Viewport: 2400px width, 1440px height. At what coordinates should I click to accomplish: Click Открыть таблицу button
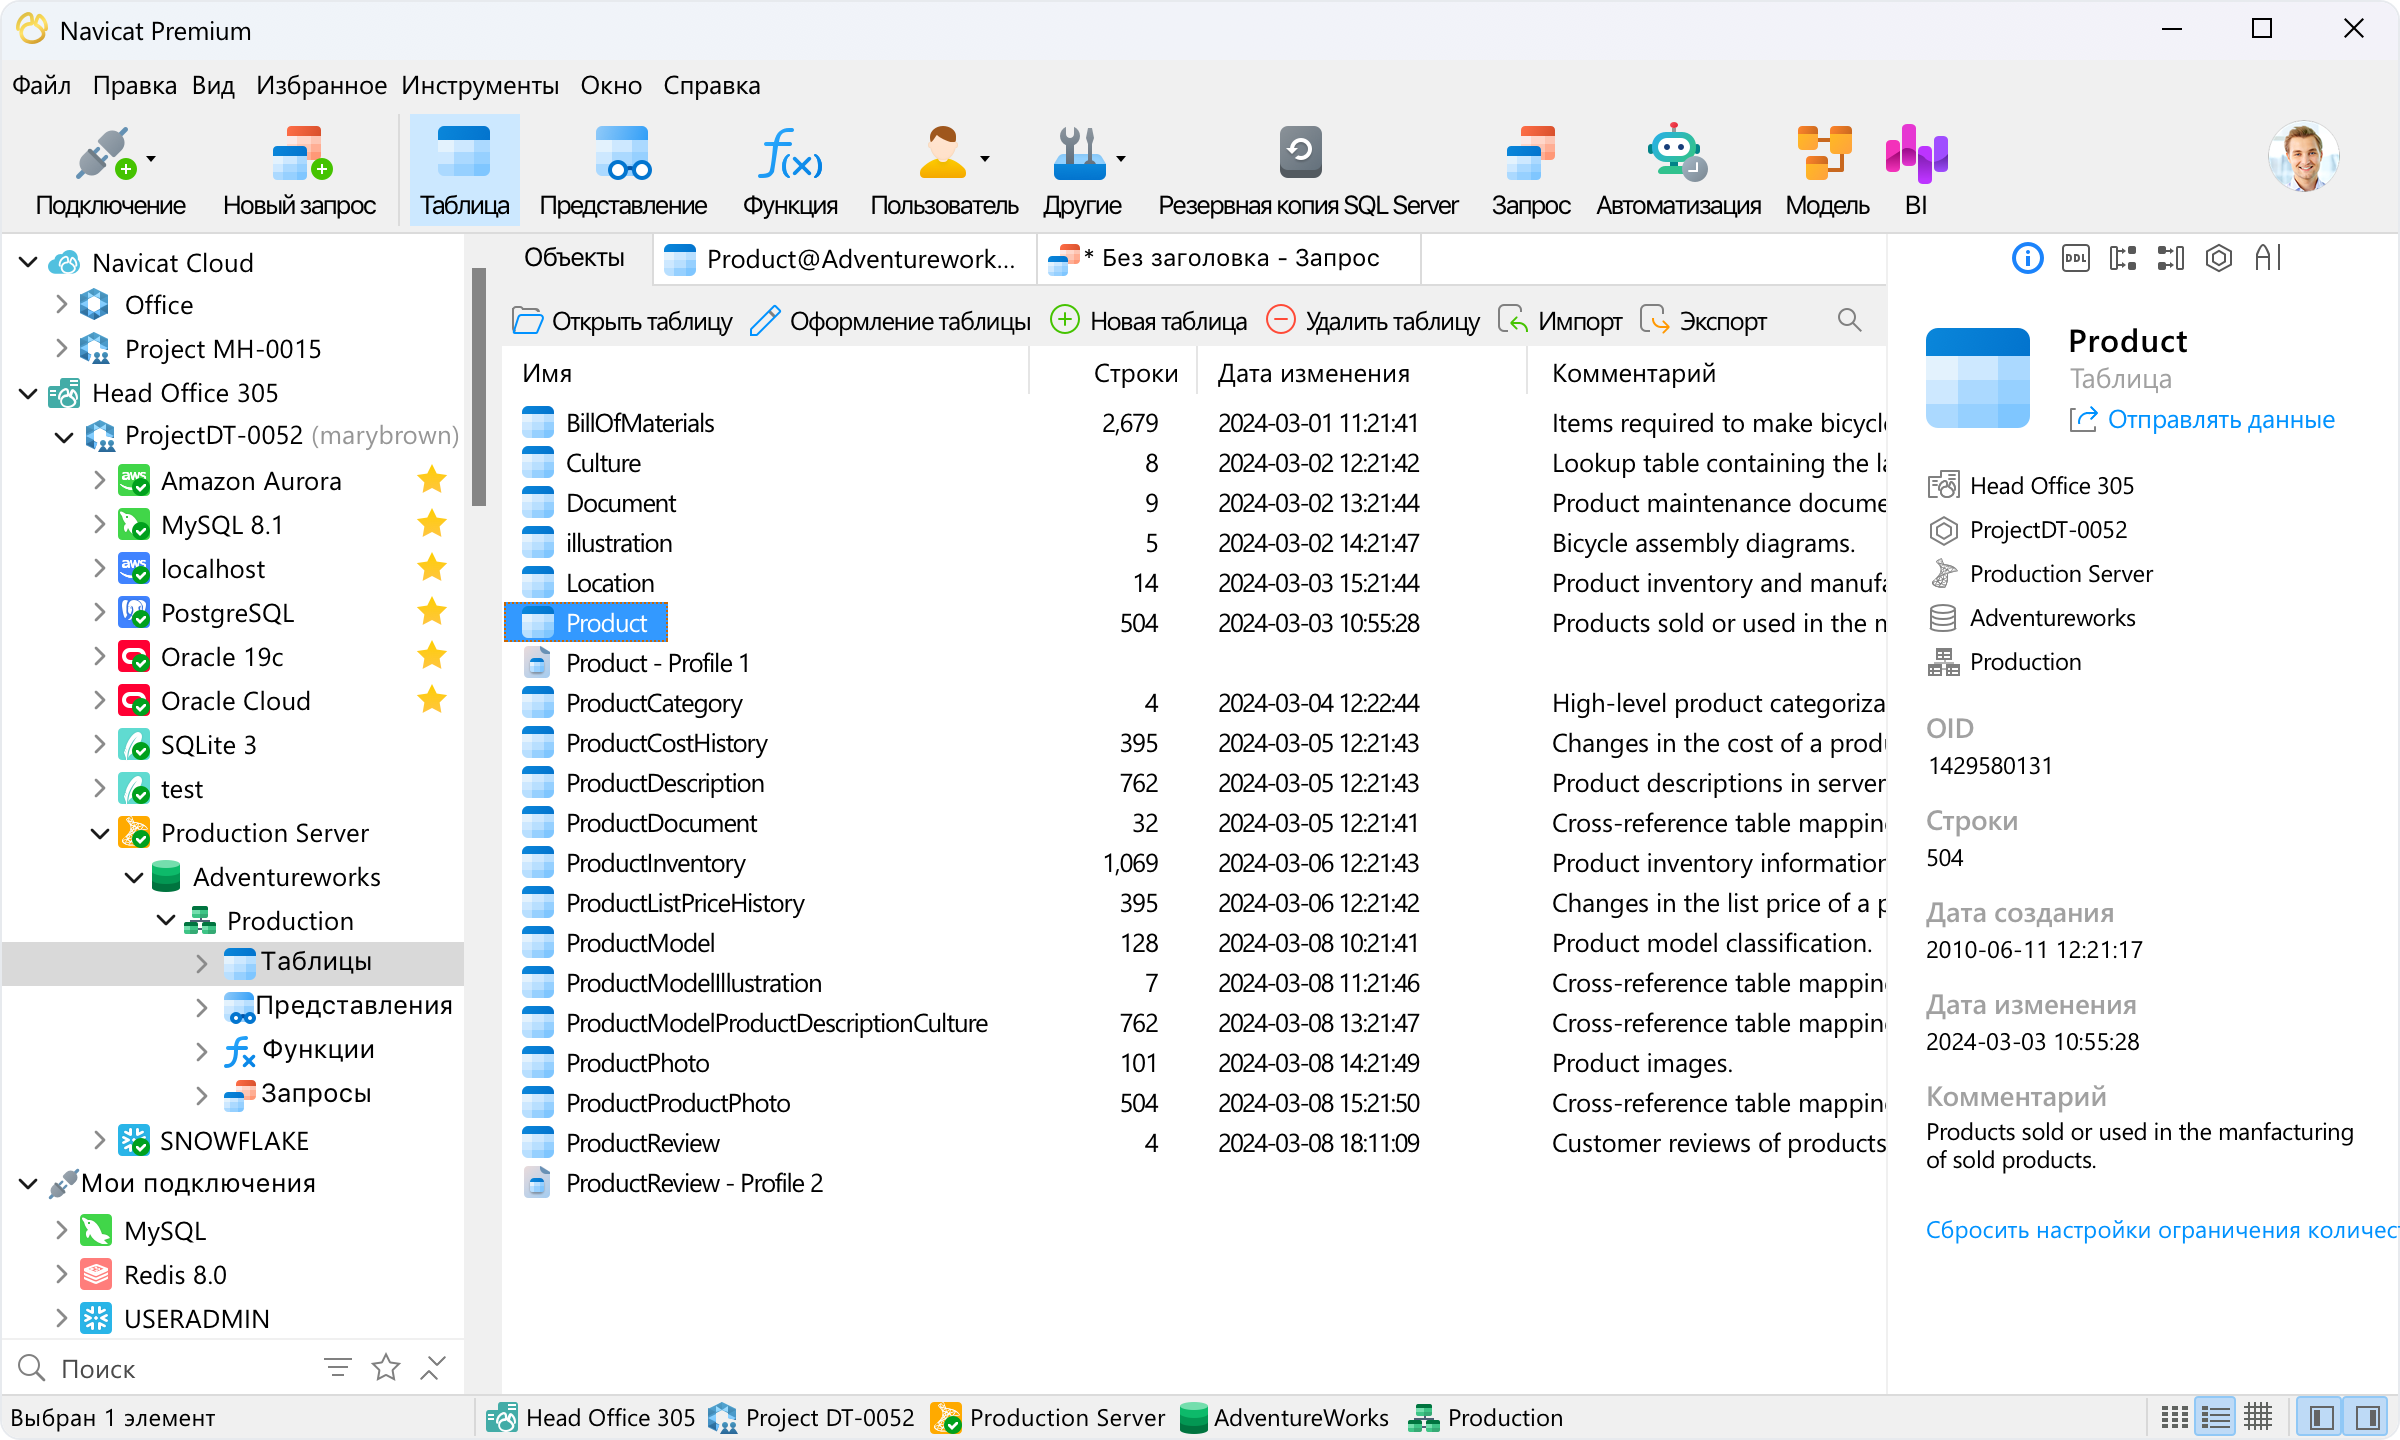pyautogui.click(x=622, y=321)
